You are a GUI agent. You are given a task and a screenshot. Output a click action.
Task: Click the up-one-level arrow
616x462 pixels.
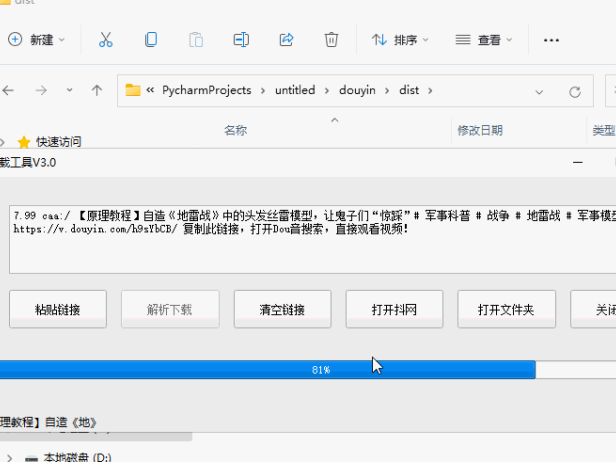click(97, 91)
